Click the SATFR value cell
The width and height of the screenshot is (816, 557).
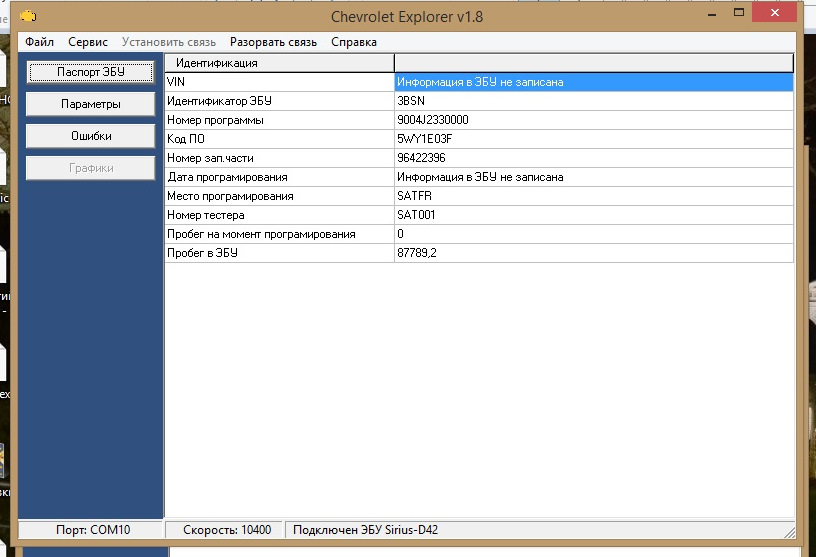pyautogui.click(x=594, y=196)
